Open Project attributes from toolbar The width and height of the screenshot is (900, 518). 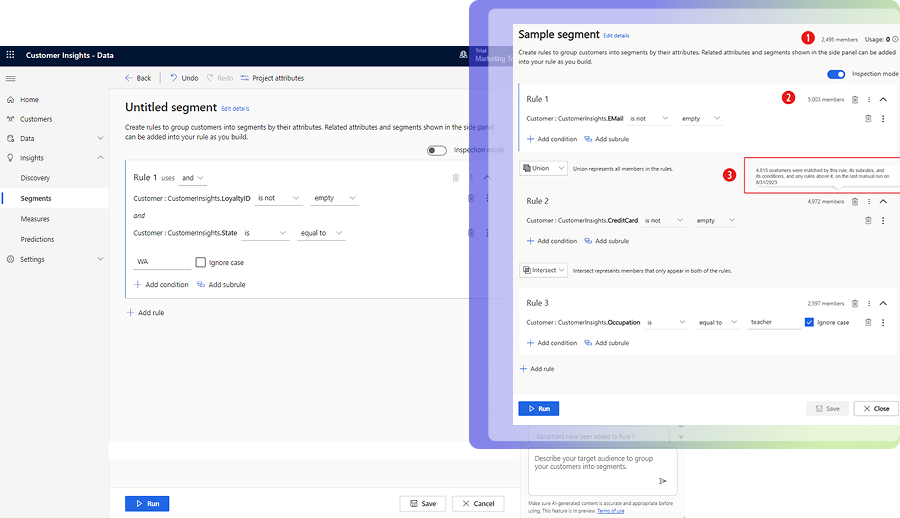click(x=272, y=78)
